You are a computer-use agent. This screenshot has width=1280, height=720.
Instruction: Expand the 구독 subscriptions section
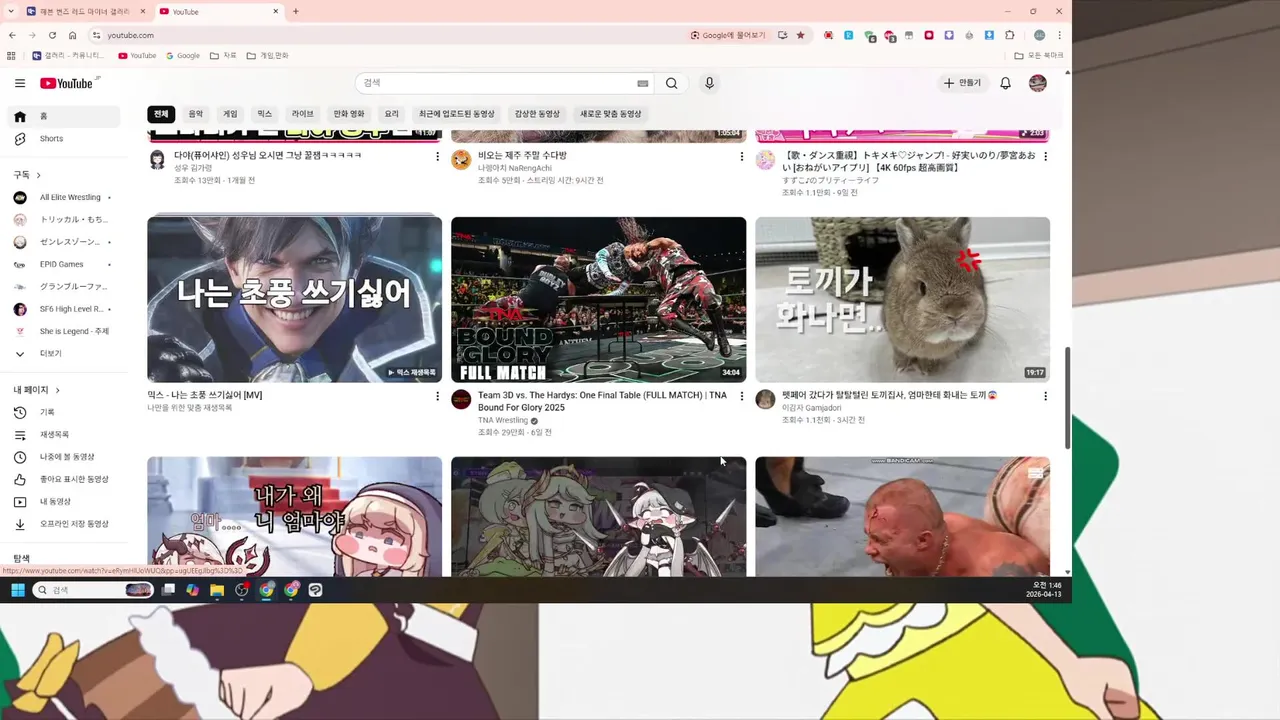(28, 175)
